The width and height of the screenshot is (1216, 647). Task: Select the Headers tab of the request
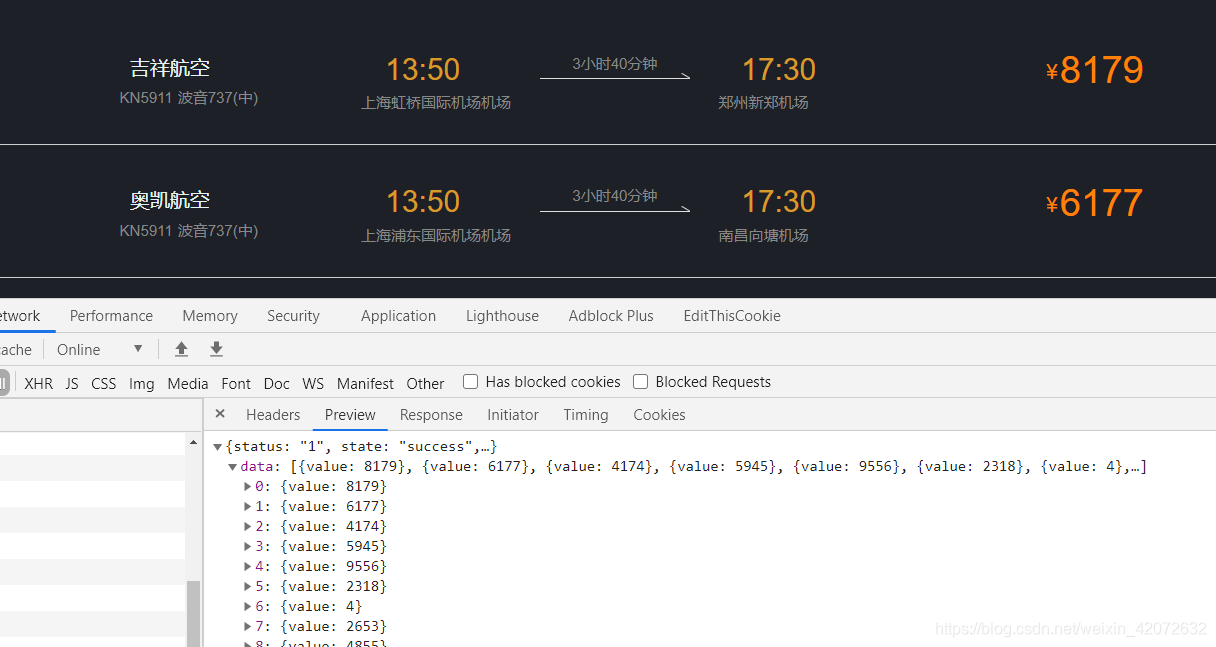tap(273, 415)
